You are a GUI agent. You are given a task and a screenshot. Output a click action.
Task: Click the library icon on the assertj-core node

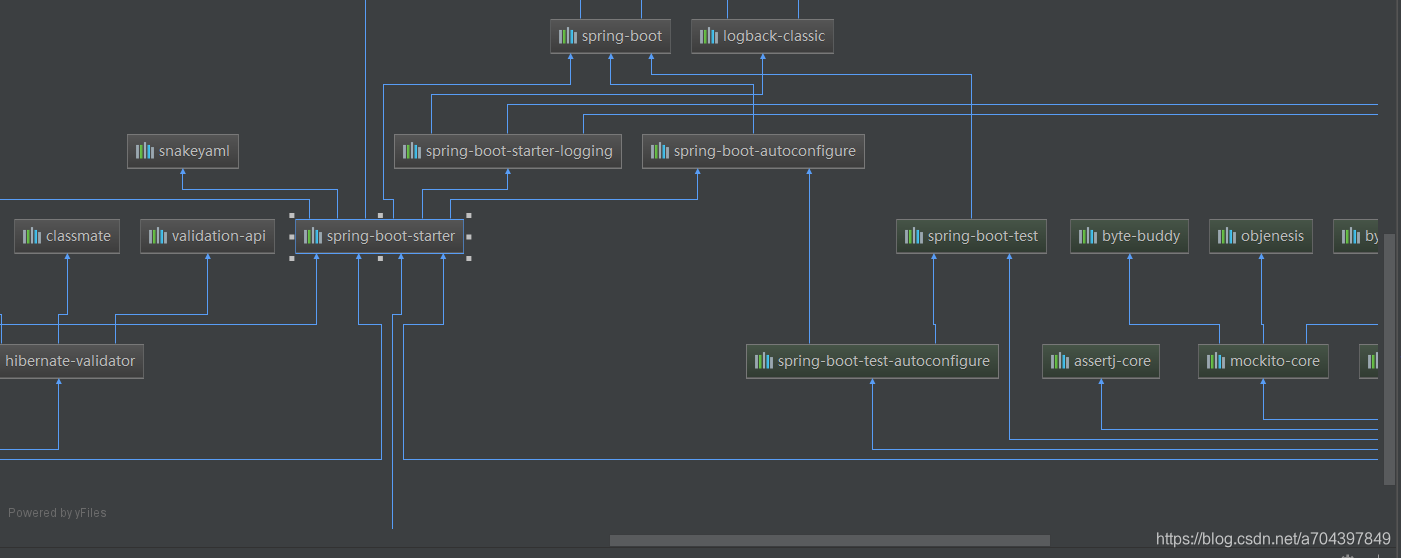point(1060,361)
